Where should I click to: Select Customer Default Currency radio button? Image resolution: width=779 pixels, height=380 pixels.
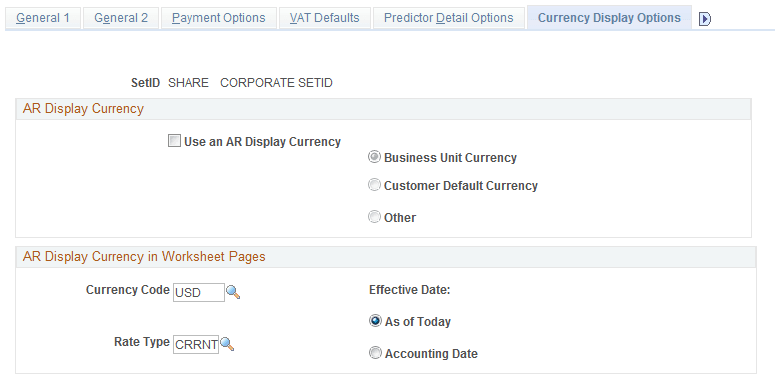374,185
